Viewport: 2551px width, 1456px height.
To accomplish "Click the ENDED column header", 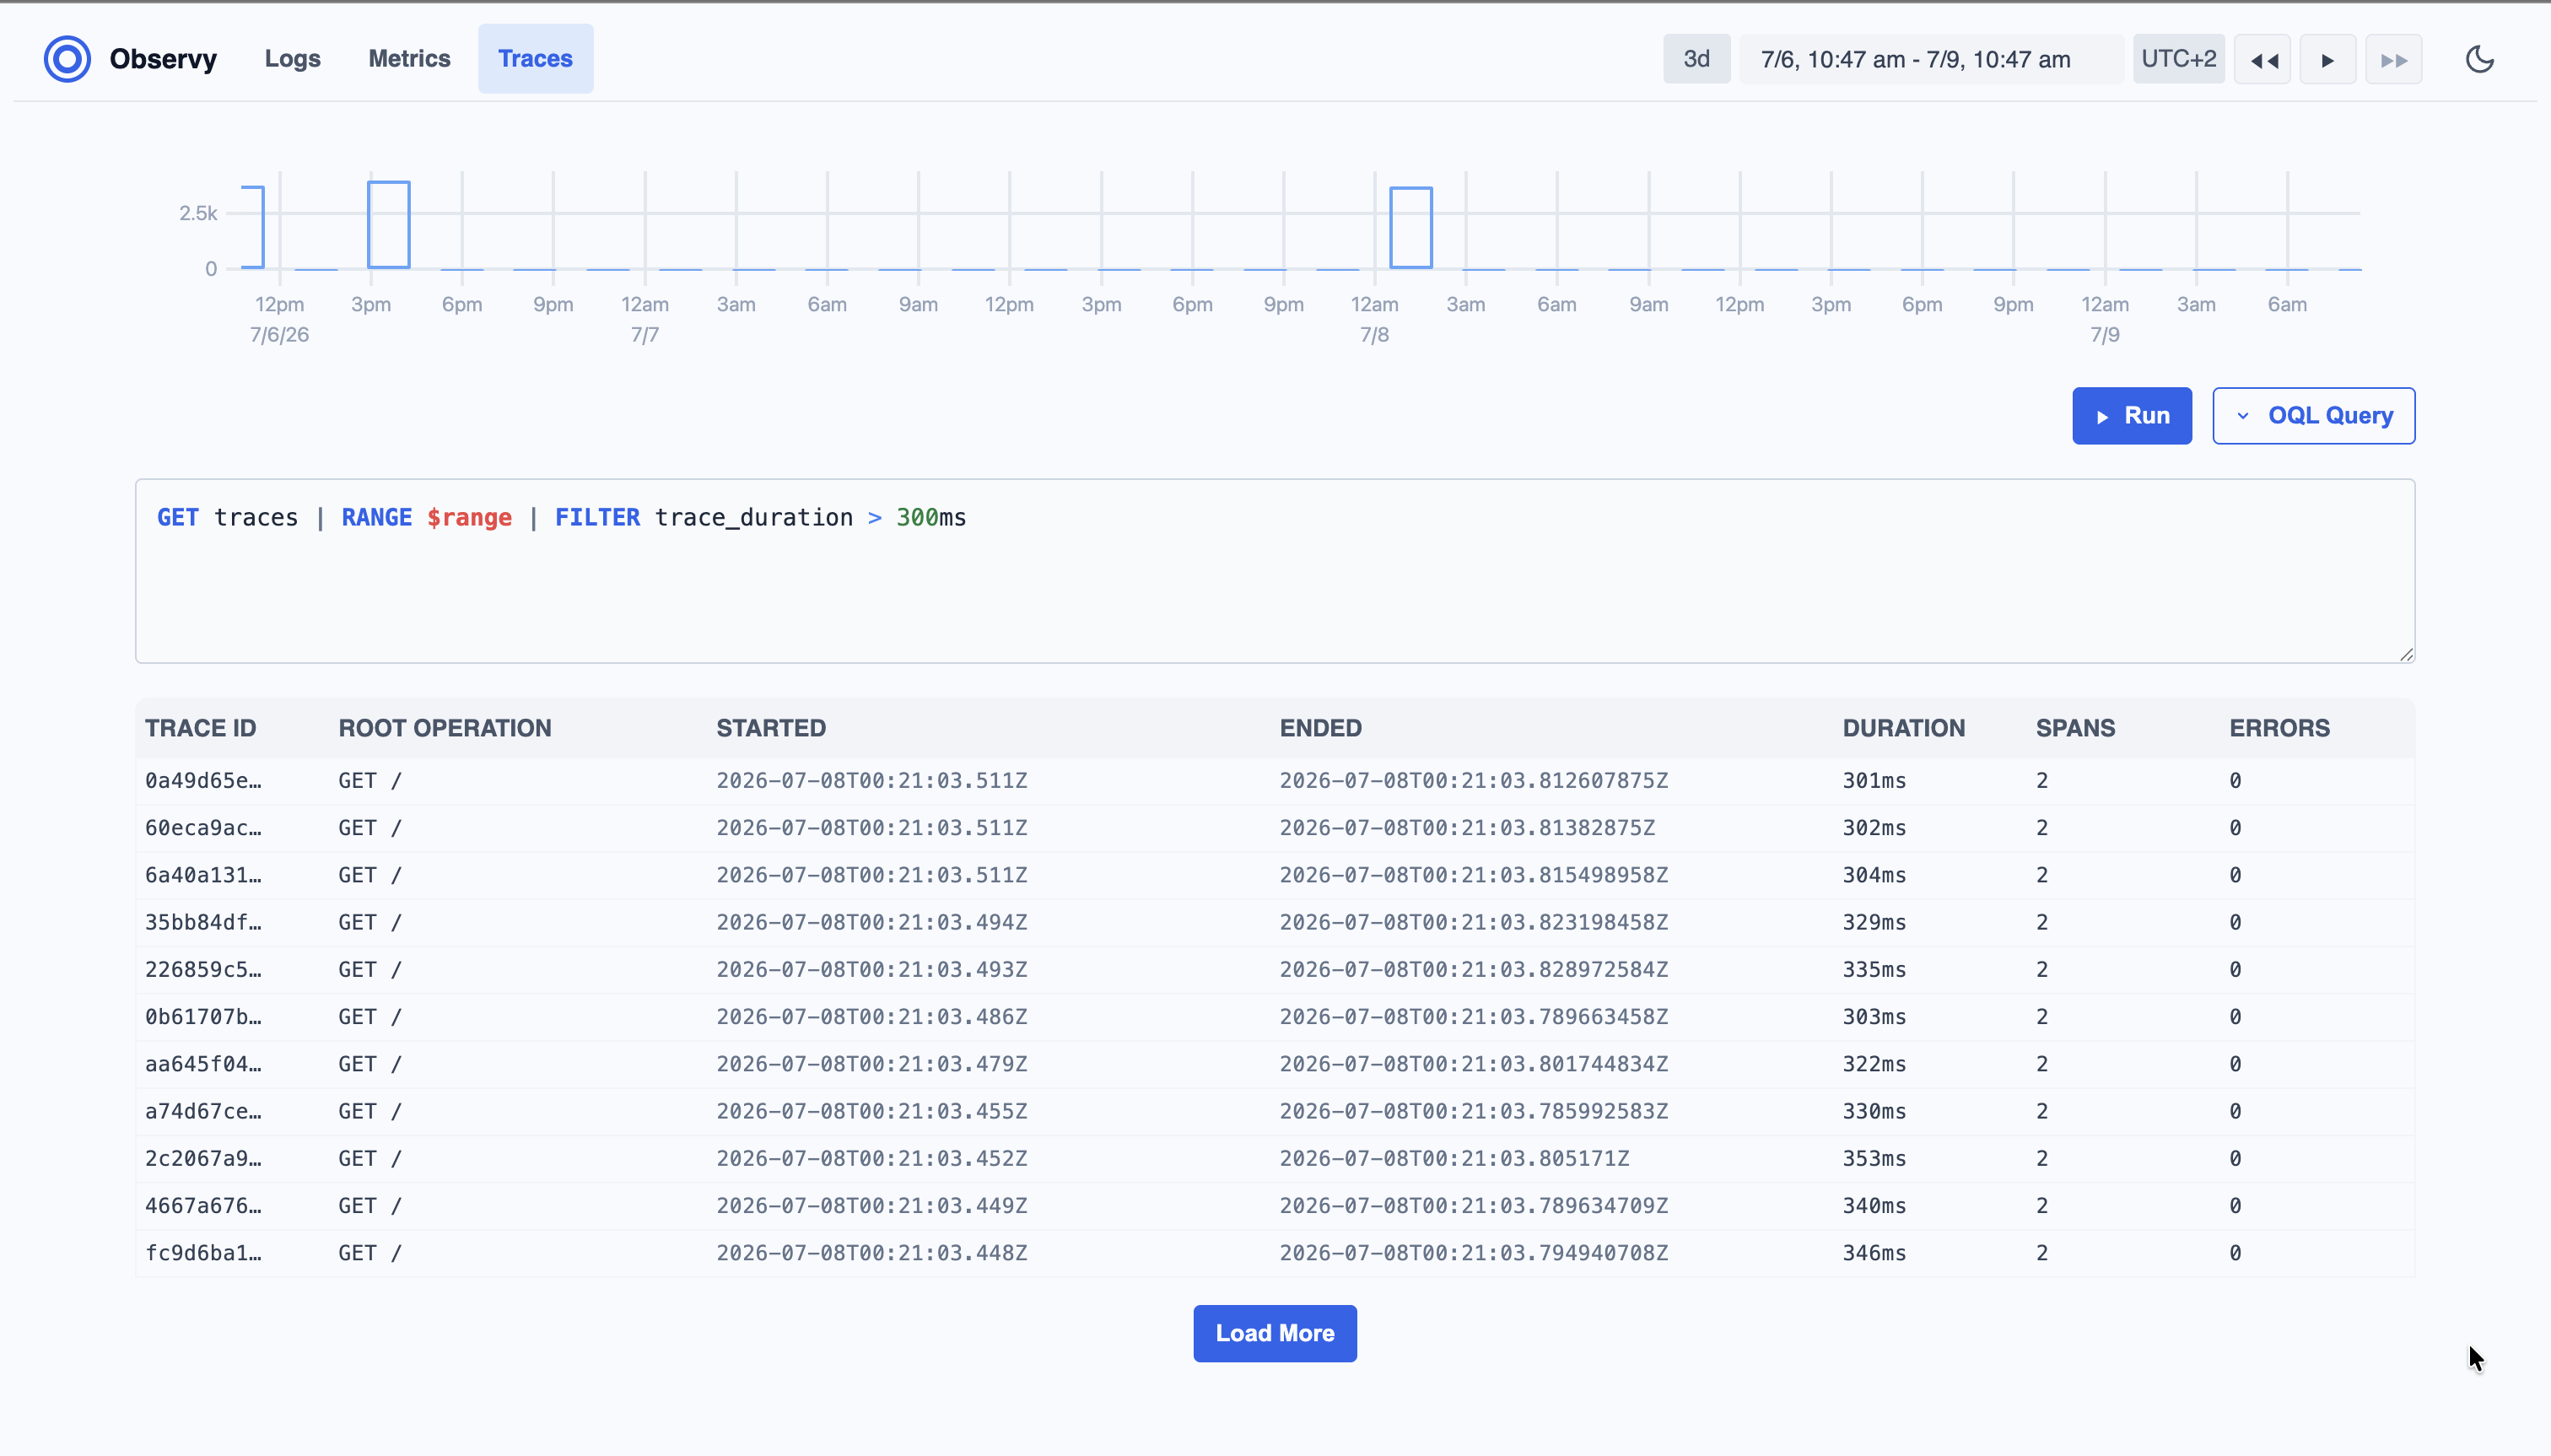I will pos(1321,728).
